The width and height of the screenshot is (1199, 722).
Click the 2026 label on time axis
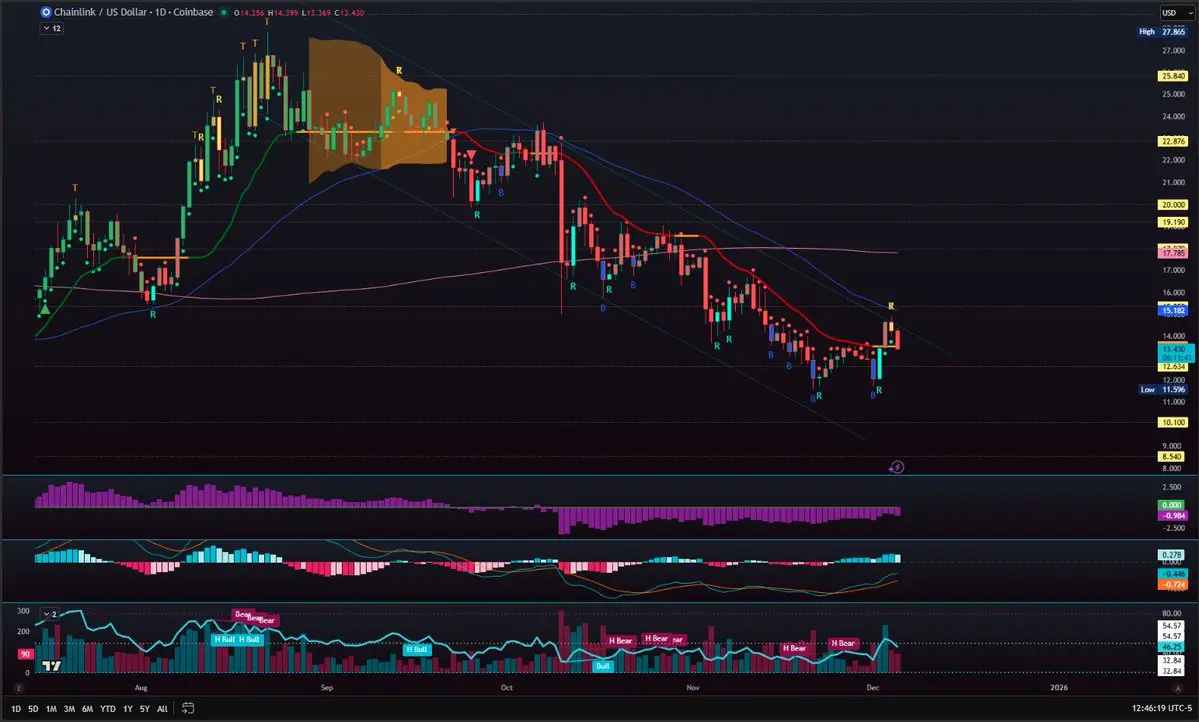click(x=1059, y=688)
